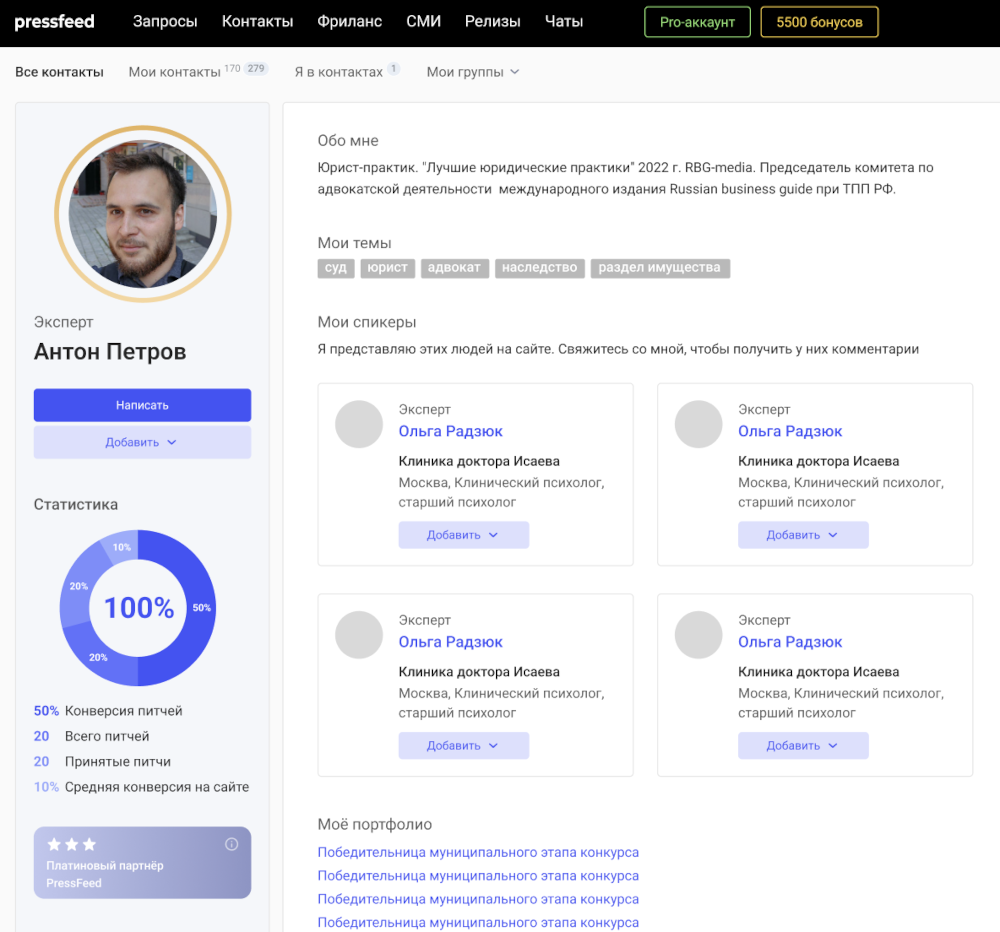Open the Запросы menu item
This screenshot has width=1000, height=932.
(x=165, y=22)
